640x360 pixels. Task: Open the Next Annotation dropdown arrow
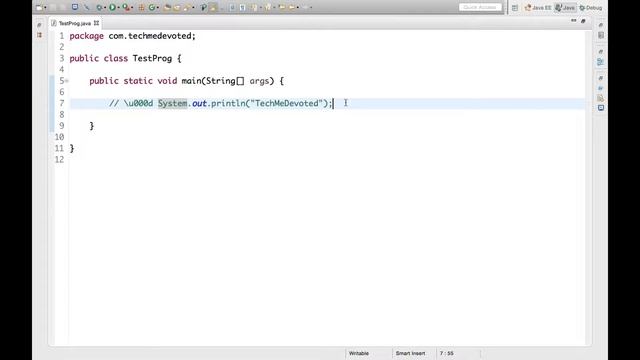[261, 7]
